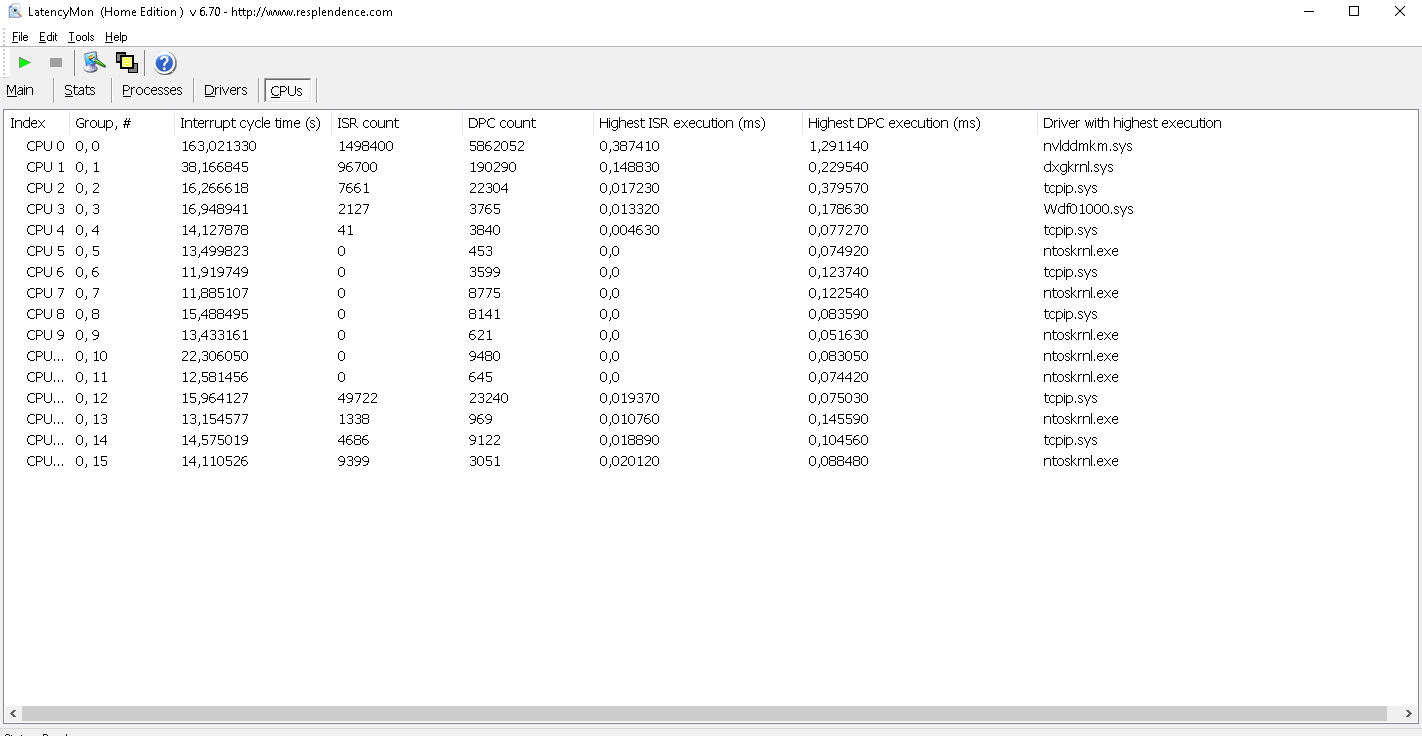The width and height of the screenshot is (1422, 736).
Task: Click the group value 0, 15
Action: pyautogui.click(x=91, y=461)
